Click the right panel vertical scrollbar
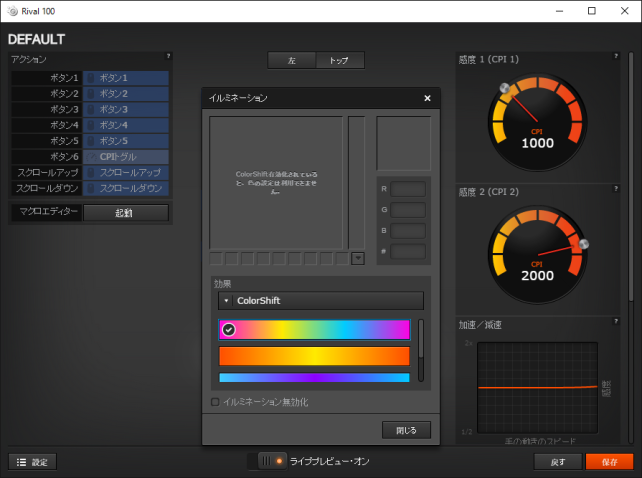Image resolution: width=642 pixels, height=478 pixels. pyautogui.click(x=631, y=176)
